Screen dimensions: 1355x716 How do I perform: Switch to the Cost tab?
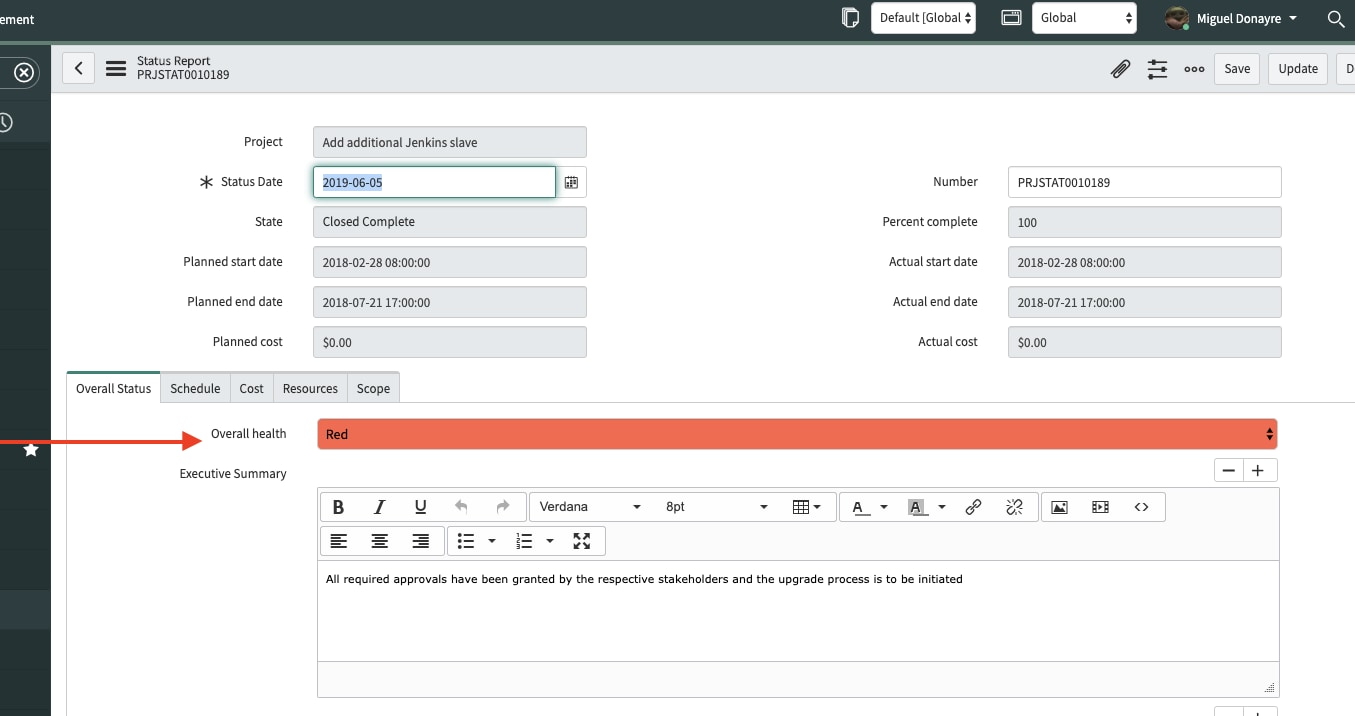(x=252, y=388)
